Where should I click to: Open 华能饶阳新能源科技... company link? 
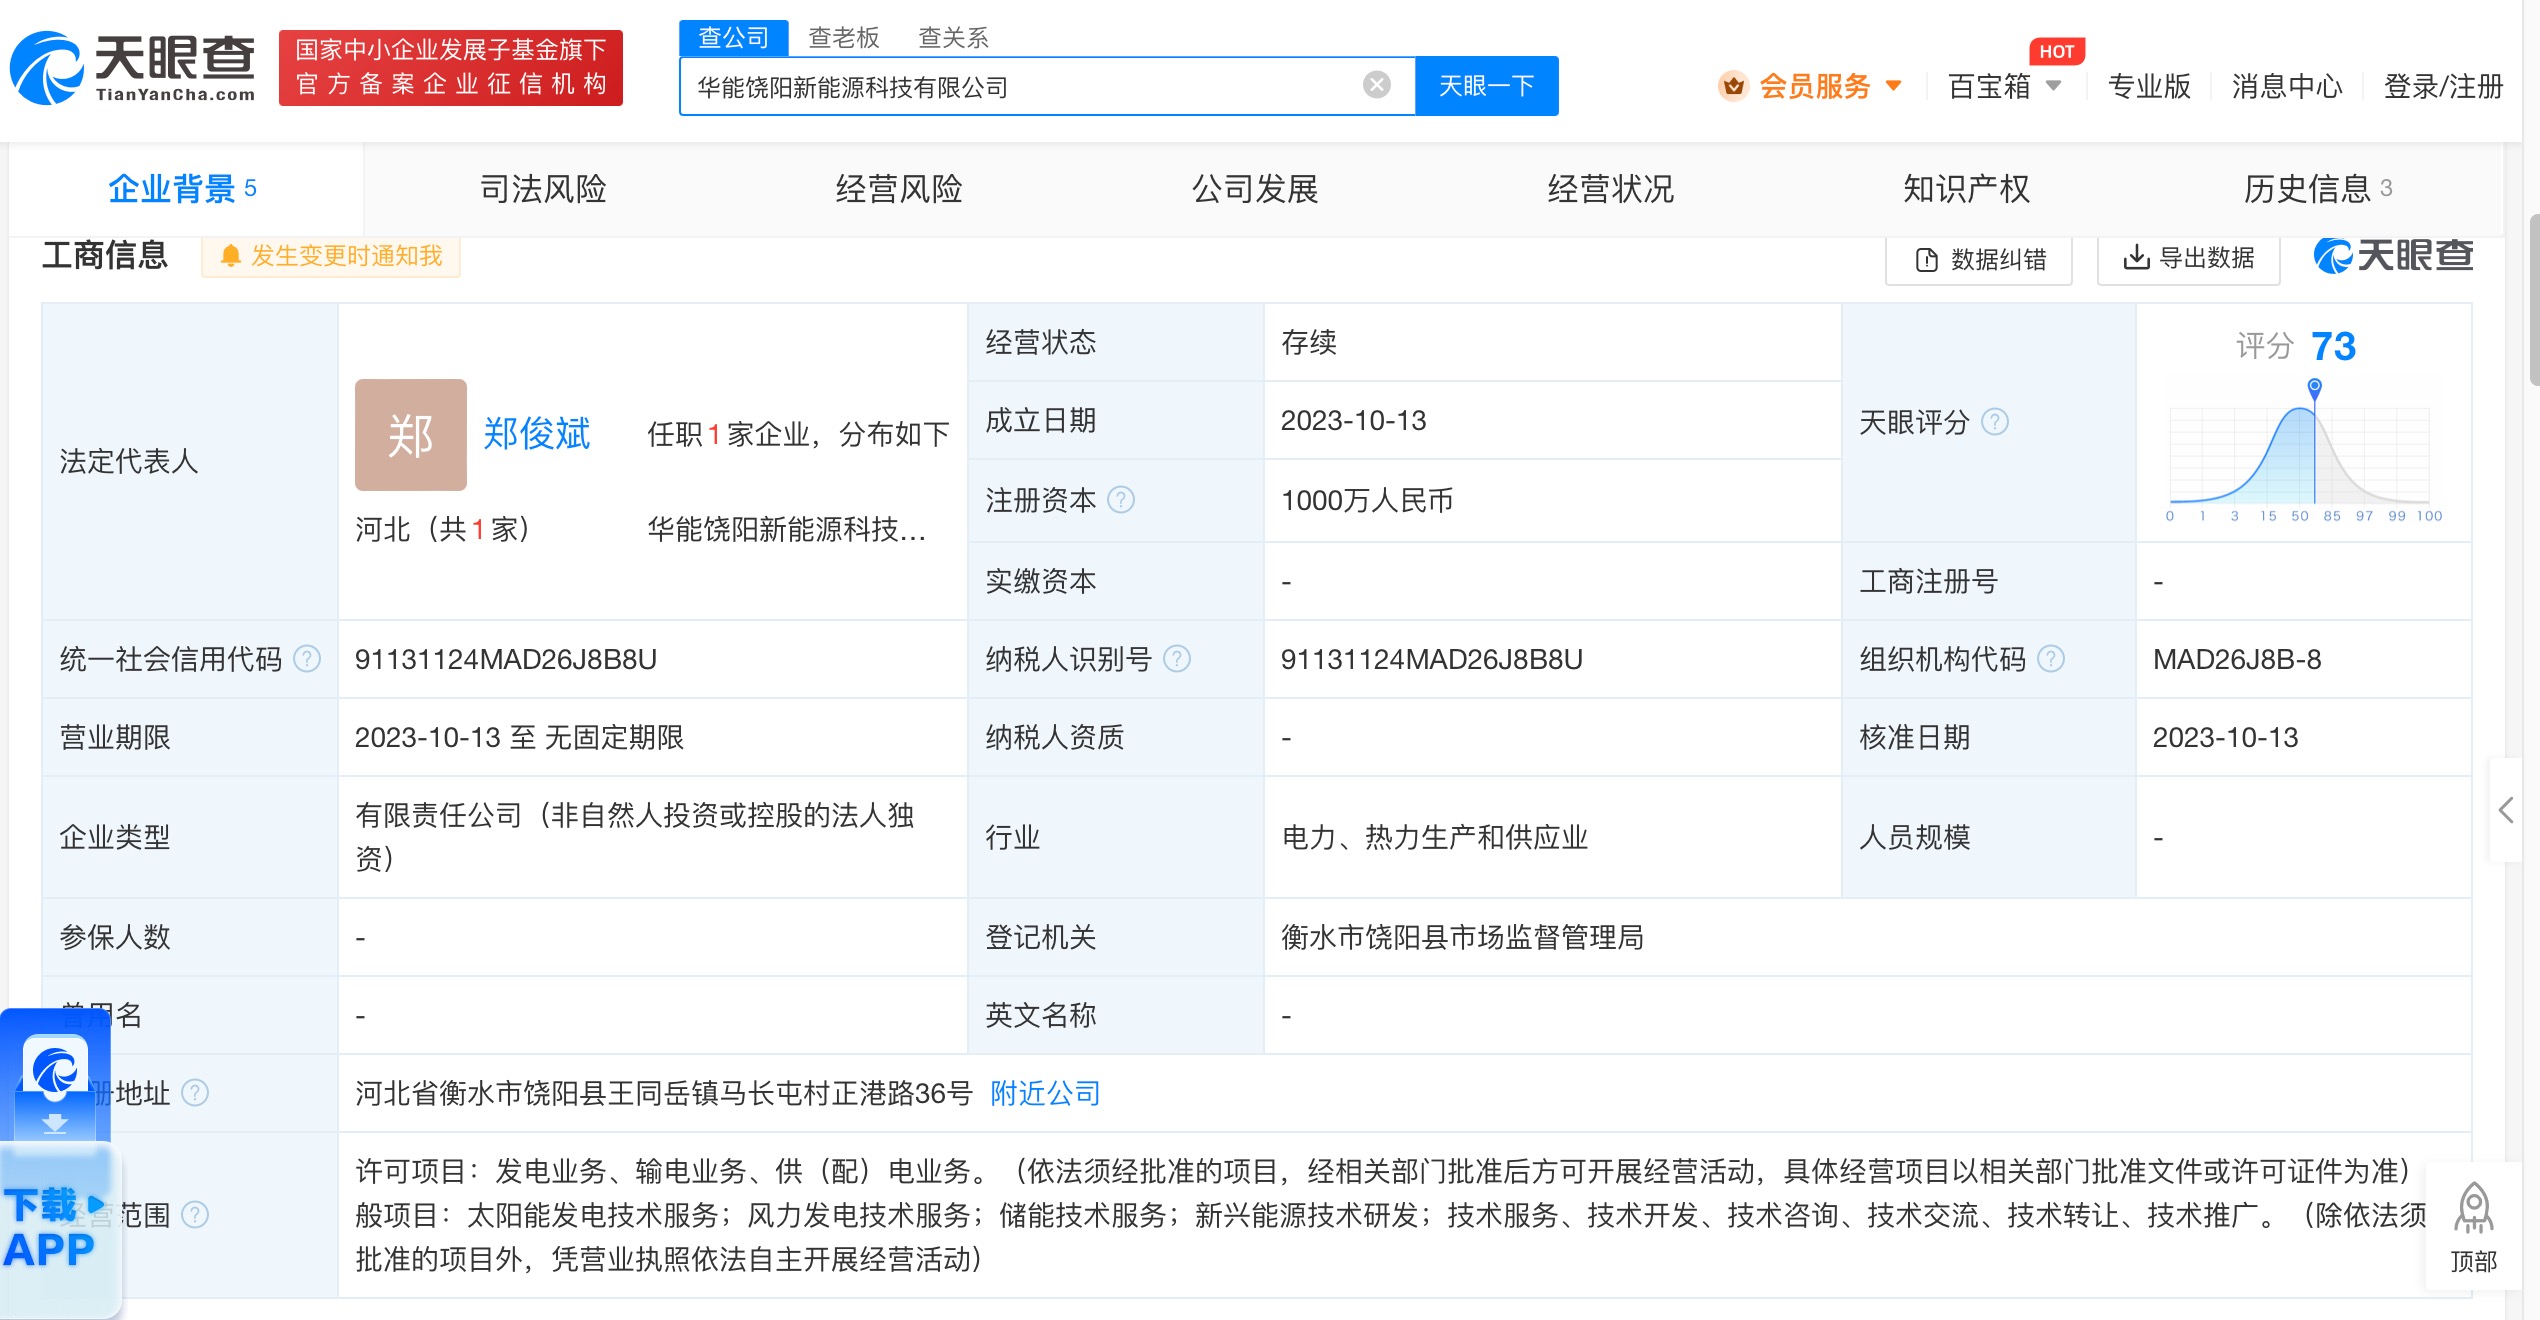click(x=787, y=529)
